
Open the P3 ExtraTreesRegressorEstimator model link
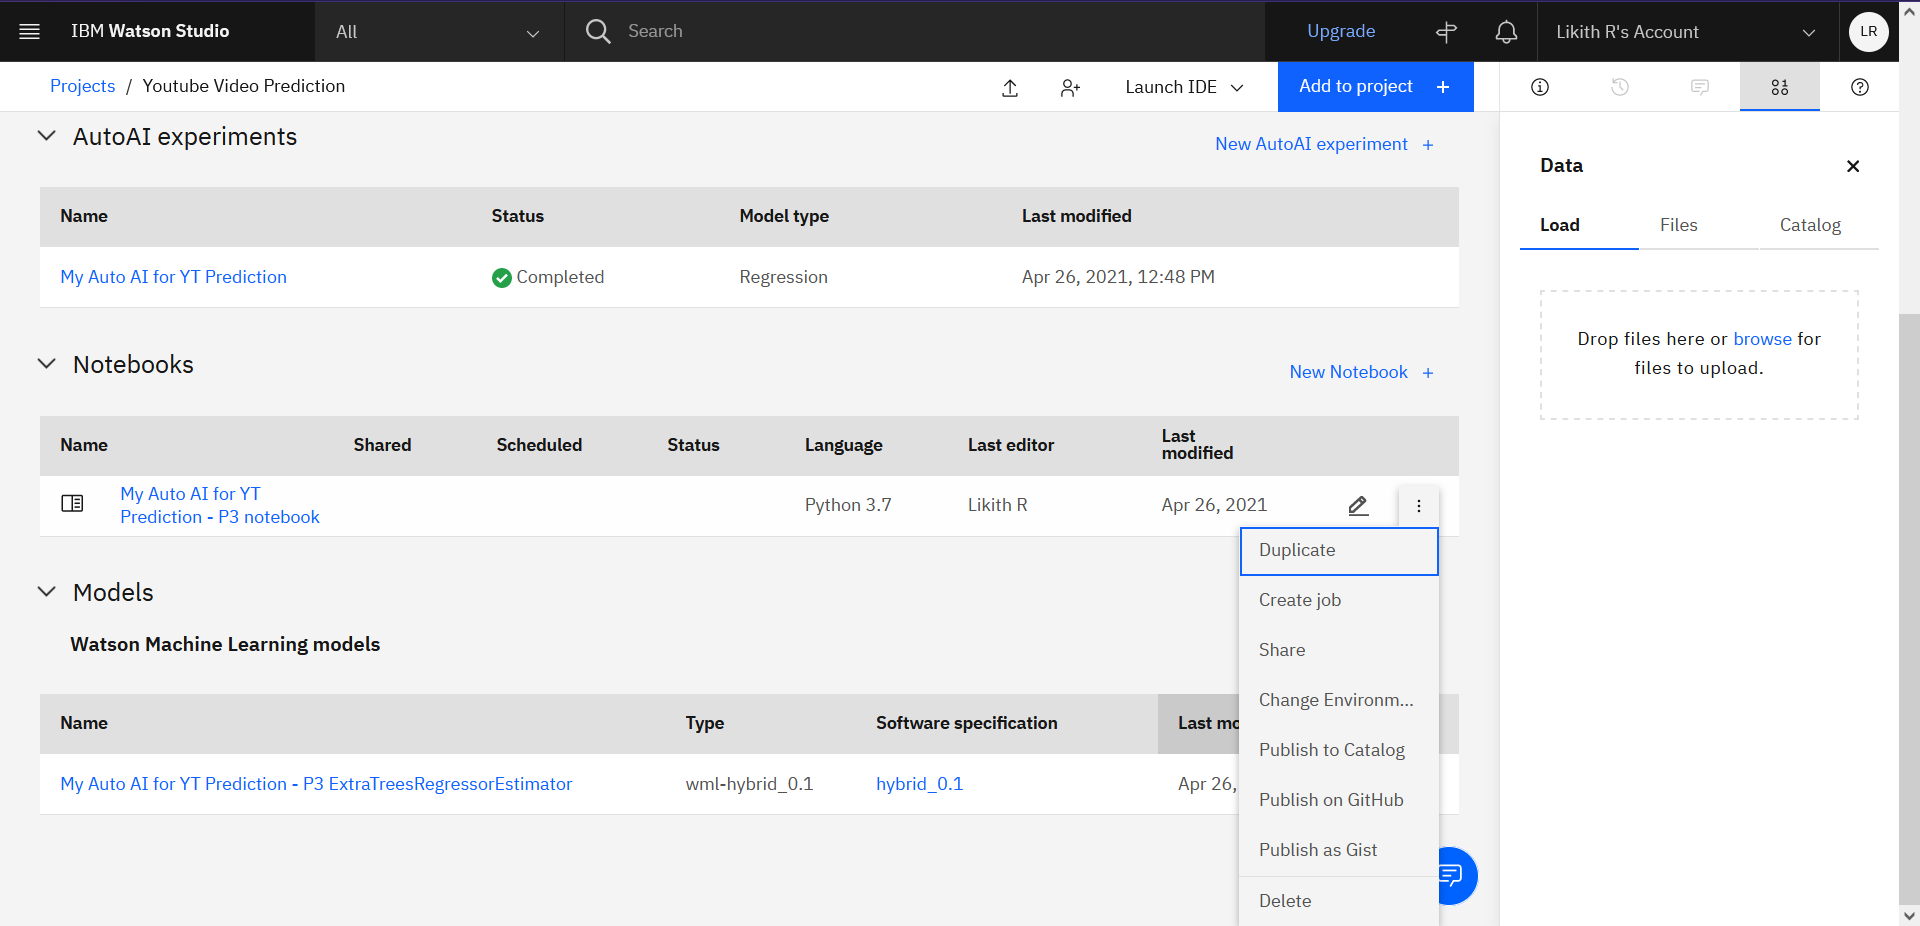pyautogui.click(x=316, y=784)
